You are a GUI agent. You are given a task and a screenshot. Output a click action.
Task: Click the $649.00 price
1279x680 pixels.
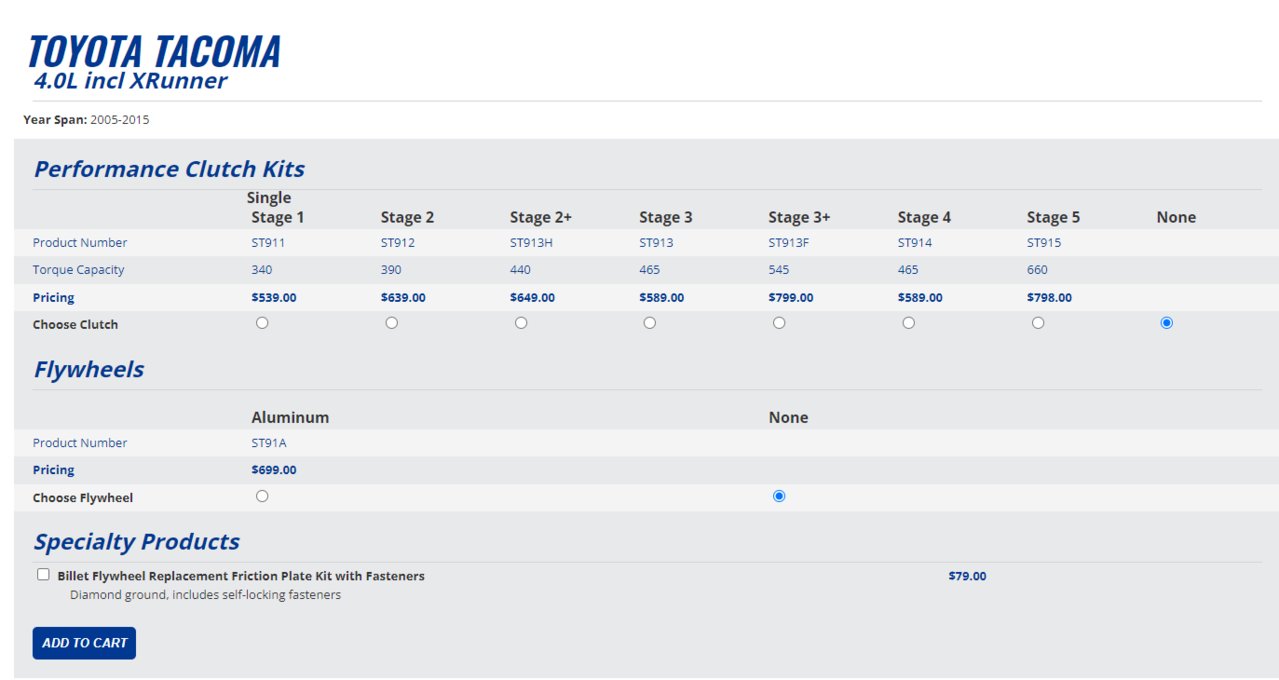point(532,298)
